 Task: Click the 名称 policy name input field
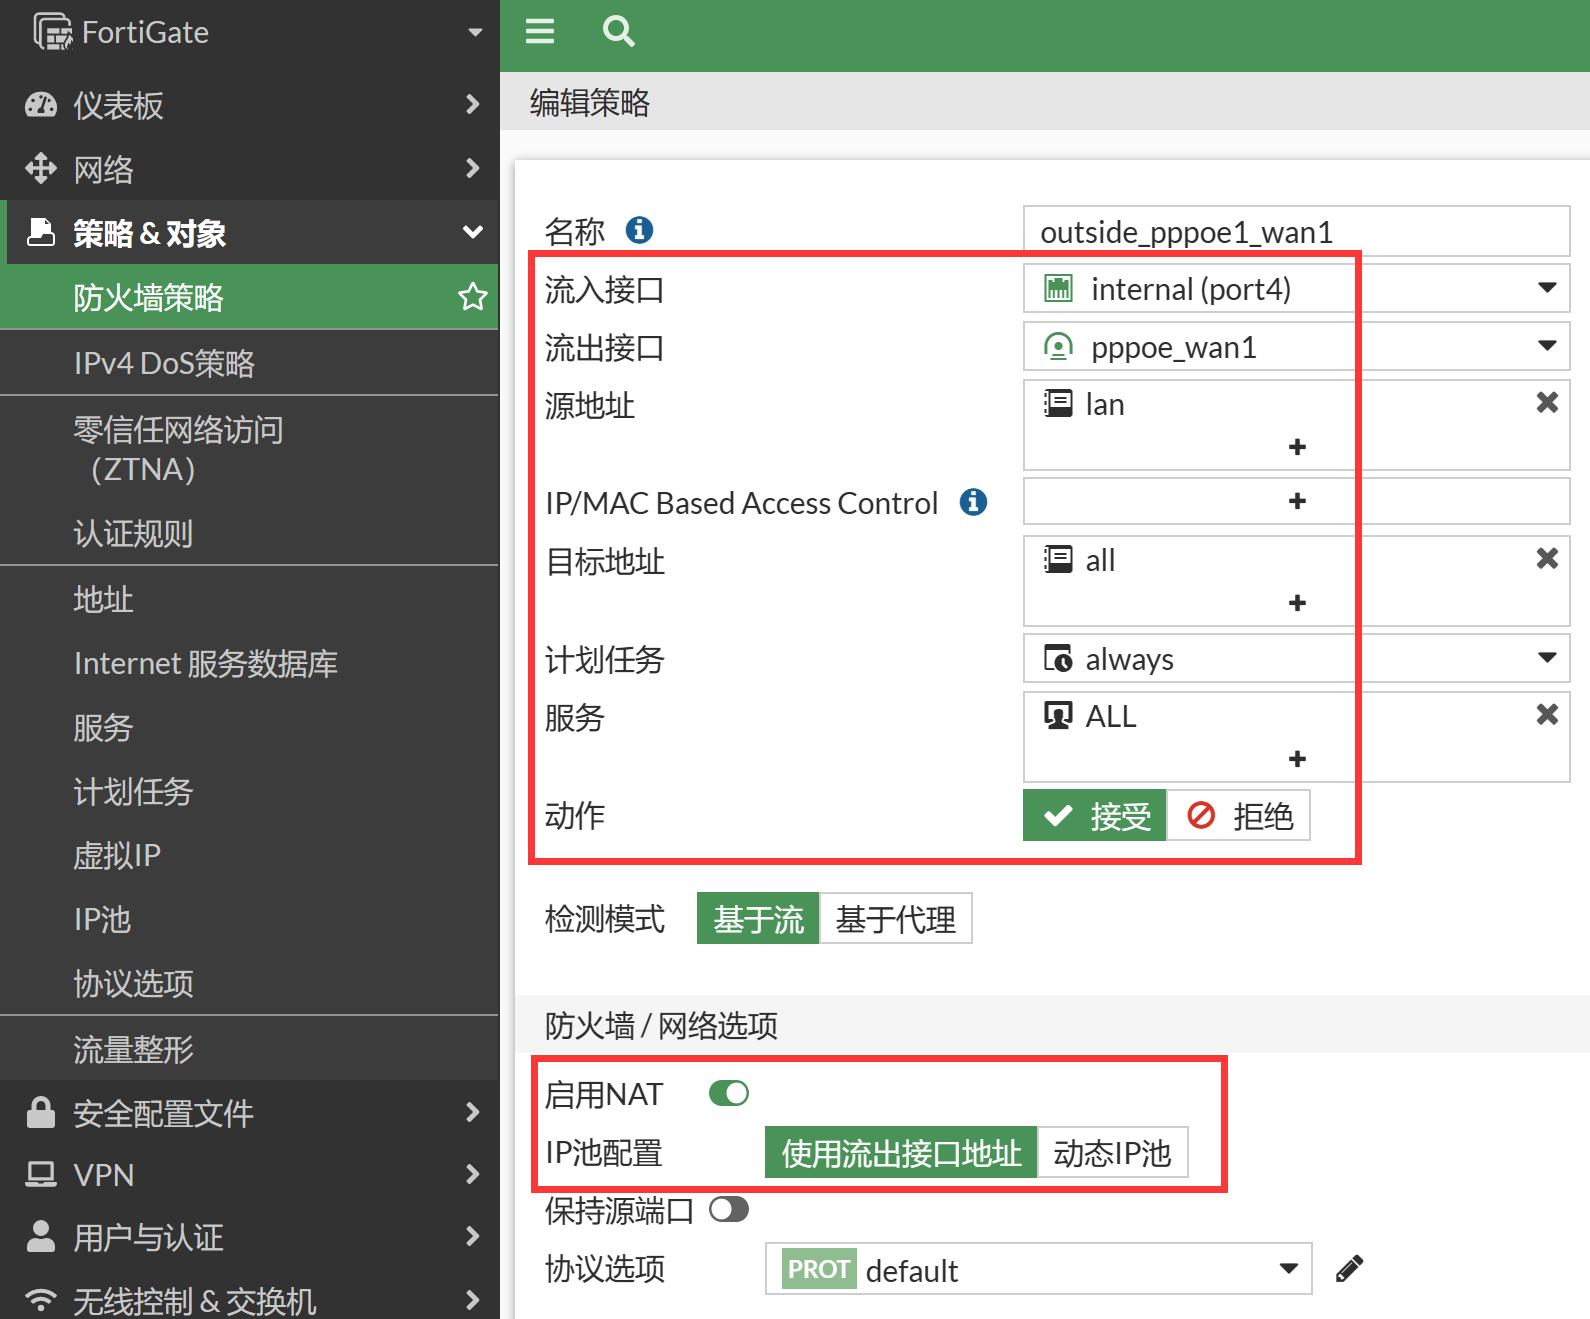[1296, 232]
